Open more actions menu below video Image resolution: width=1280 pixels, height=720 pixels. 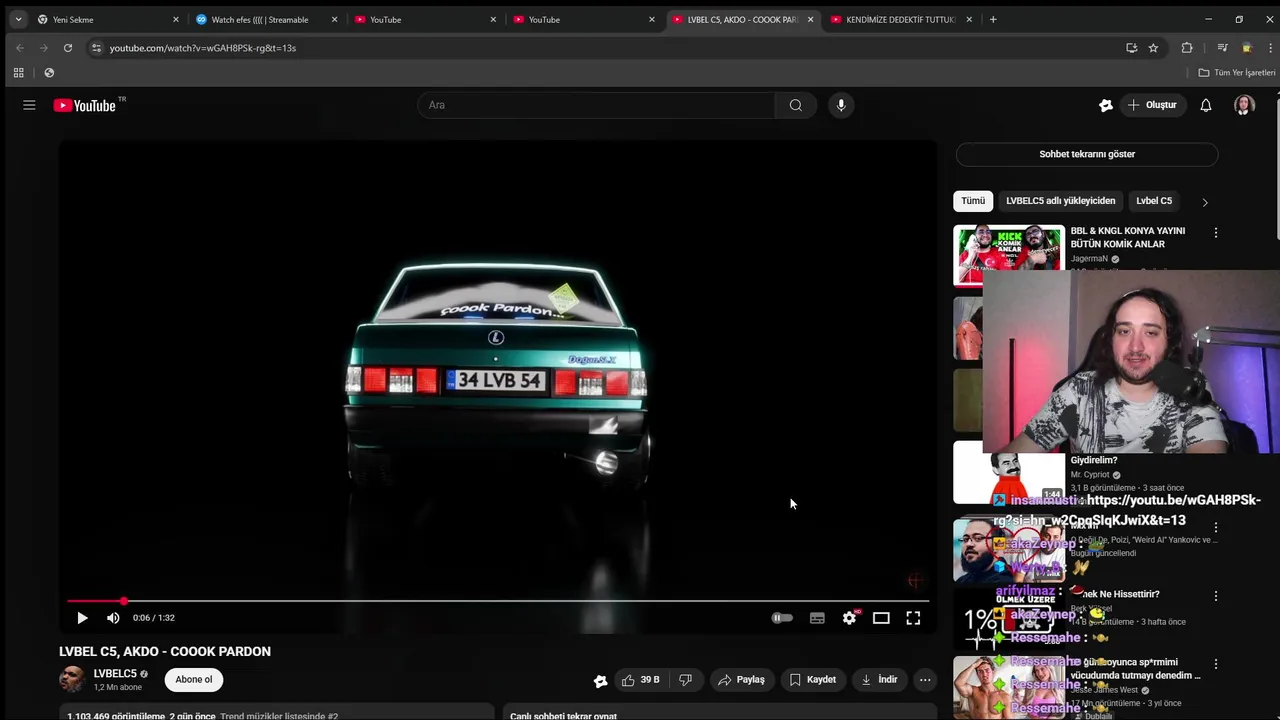[x=925, y=680]
